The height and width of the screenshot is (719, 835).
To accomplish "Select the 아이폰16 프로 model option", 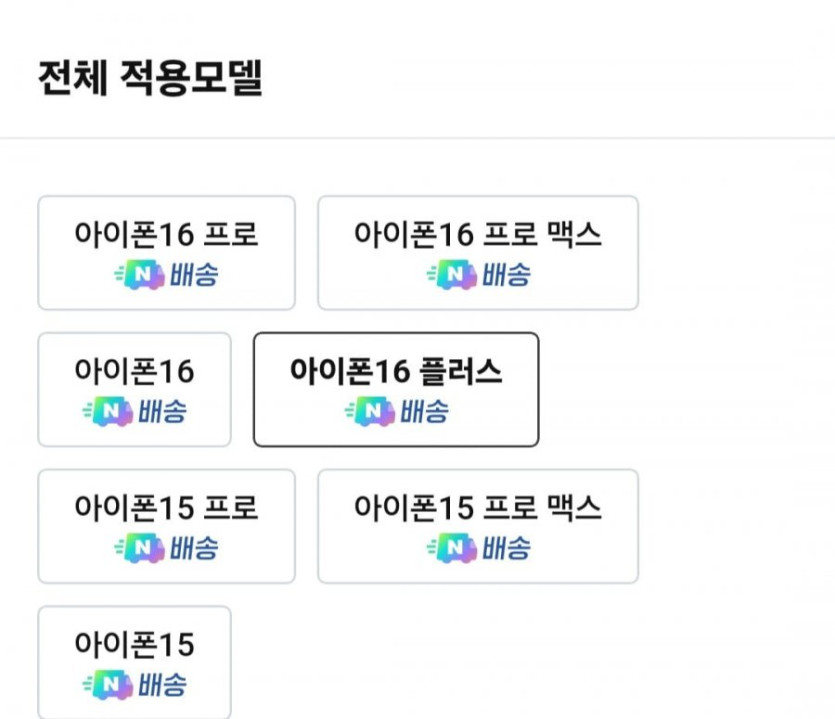I will click(166, 235).
